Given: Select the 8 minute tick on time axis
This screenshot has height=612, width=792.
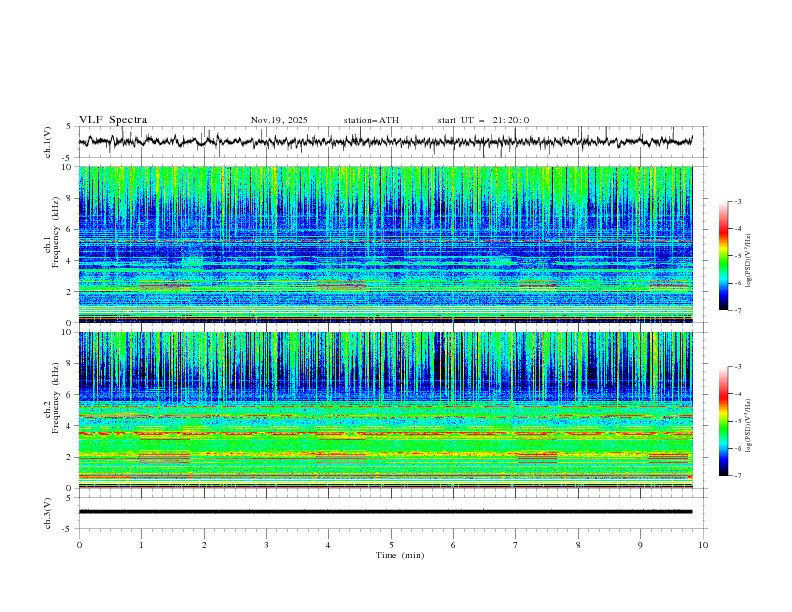Looking at the screenshot, I should point(578,545).
